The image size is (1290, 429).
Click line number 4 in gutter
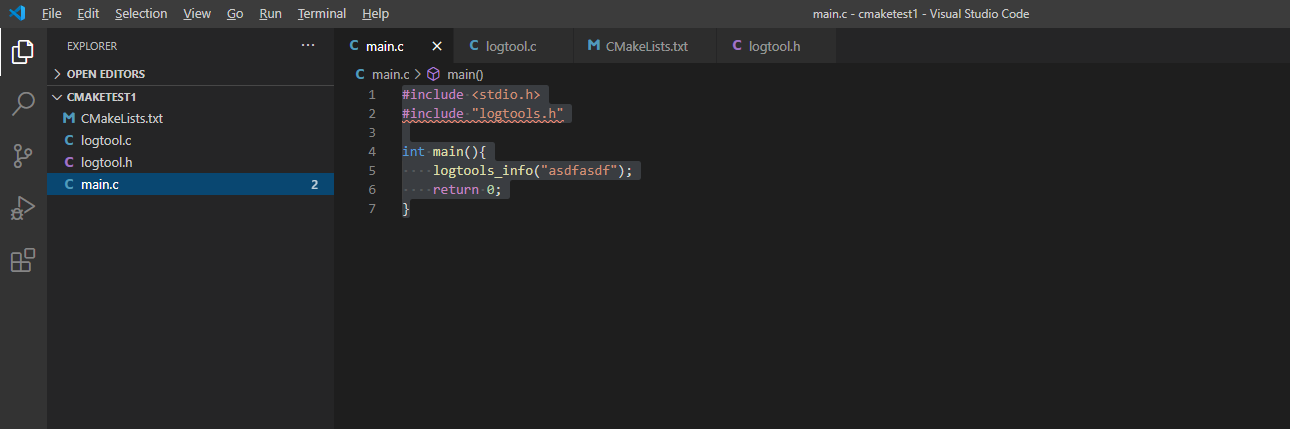coord(372,151)
